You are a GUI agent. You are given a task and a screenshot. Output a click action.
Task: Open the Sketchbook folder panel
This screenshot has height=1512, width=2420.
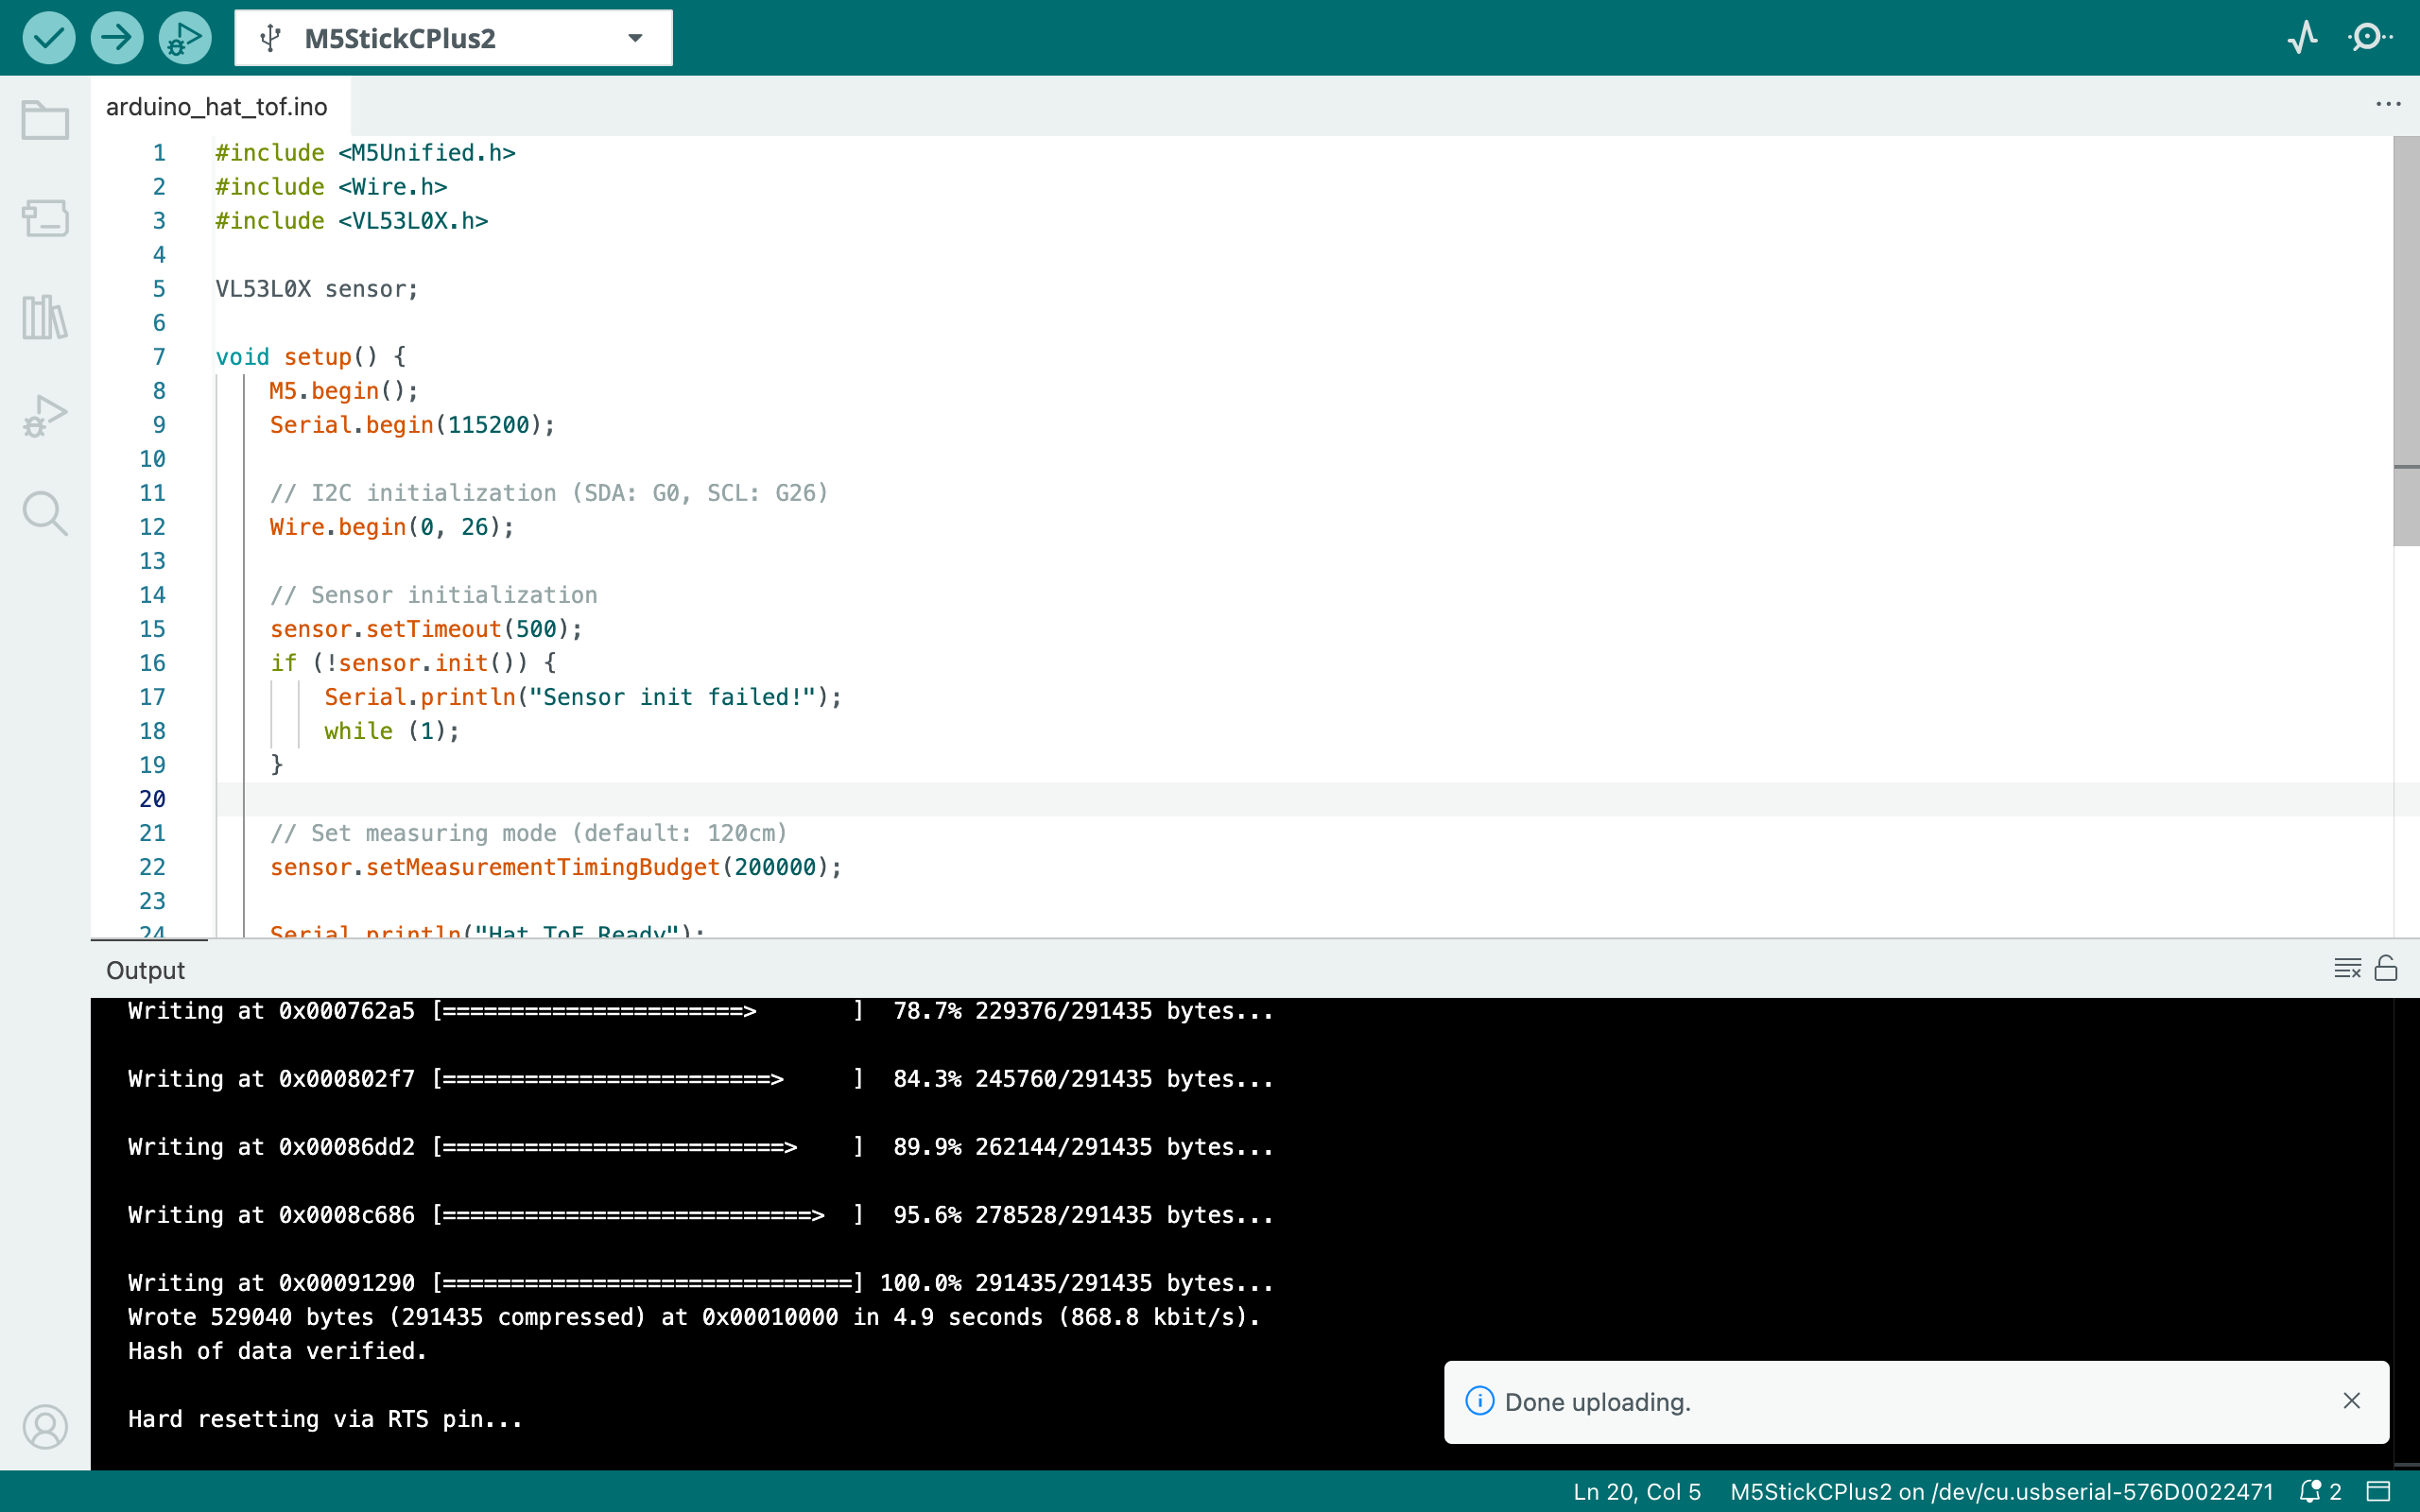45,120
